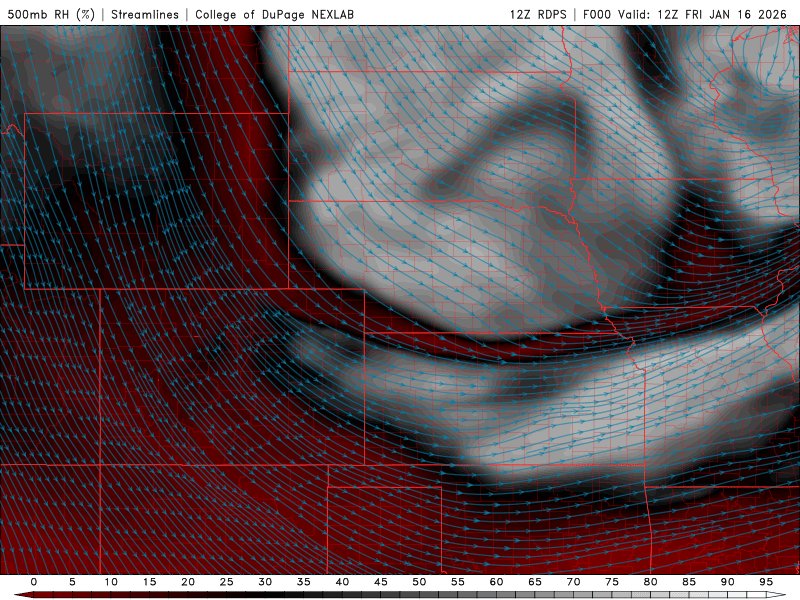
Task: Click the '60' color scale label
Action: coord(496,582)
